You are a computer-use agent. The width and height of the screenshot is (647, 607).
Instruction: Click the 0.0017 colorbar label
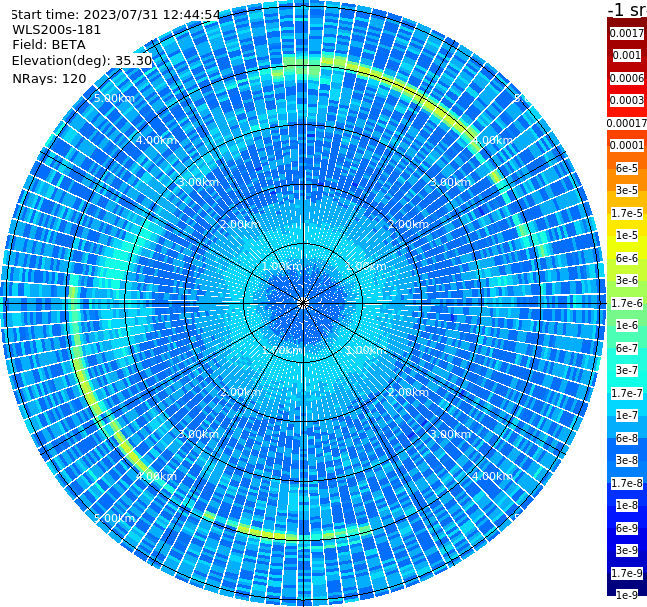[x=627, y=33]
